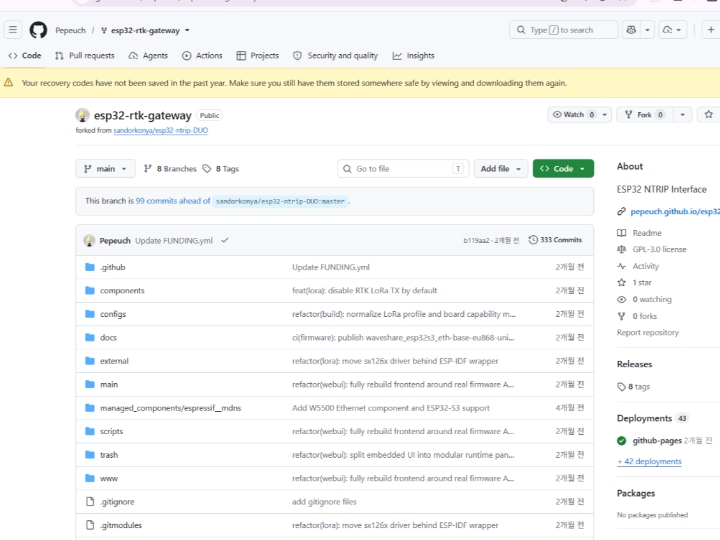Click the pulse icon next to Activity

coord(621,266)
